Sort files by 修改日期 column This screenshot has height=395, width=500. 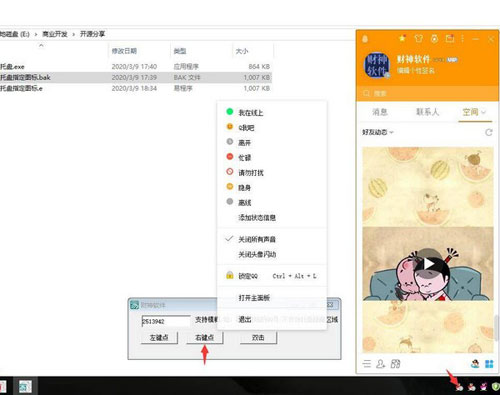click(124, 51)
